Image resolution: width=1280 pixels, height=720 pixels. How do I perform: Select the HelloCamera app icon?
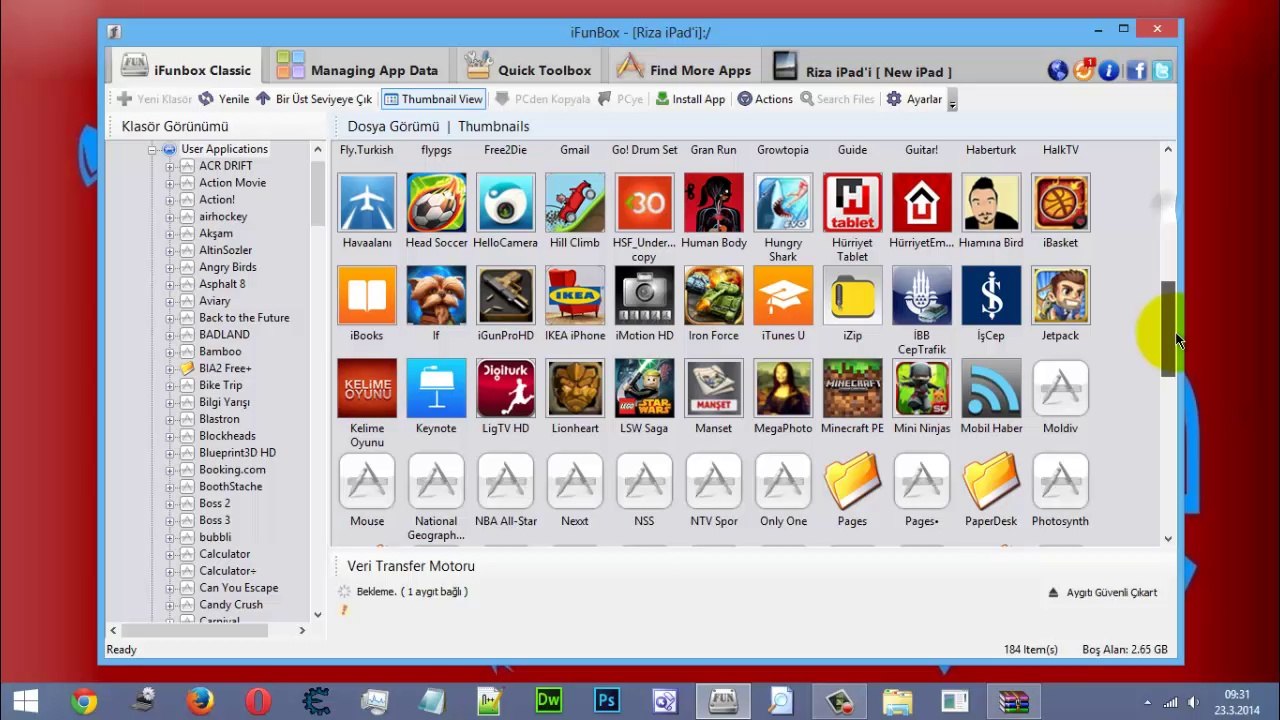pos(506,203)
